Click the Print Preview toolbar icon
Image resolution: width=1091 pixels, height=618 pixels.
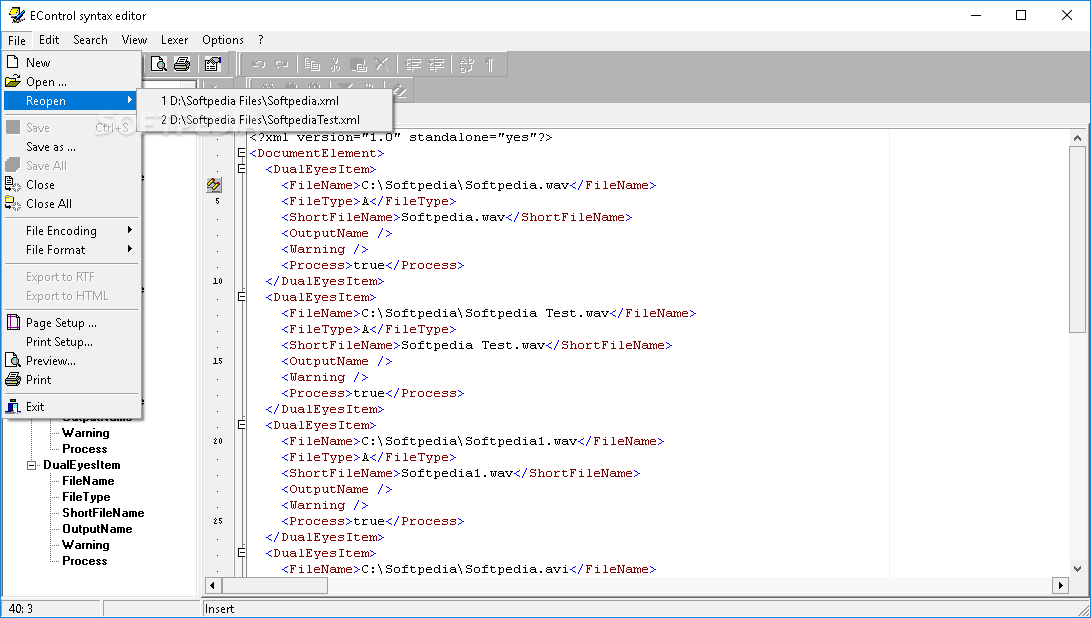click(x=159, y=65)
